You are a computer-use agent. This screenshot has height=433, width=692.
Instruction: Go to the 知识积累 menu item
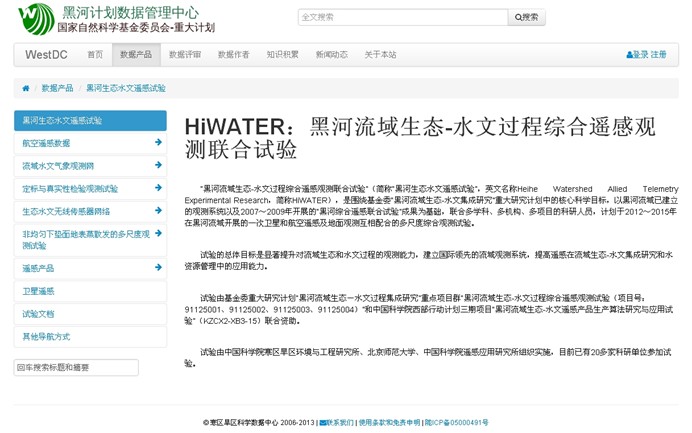[x=282, y=55]
